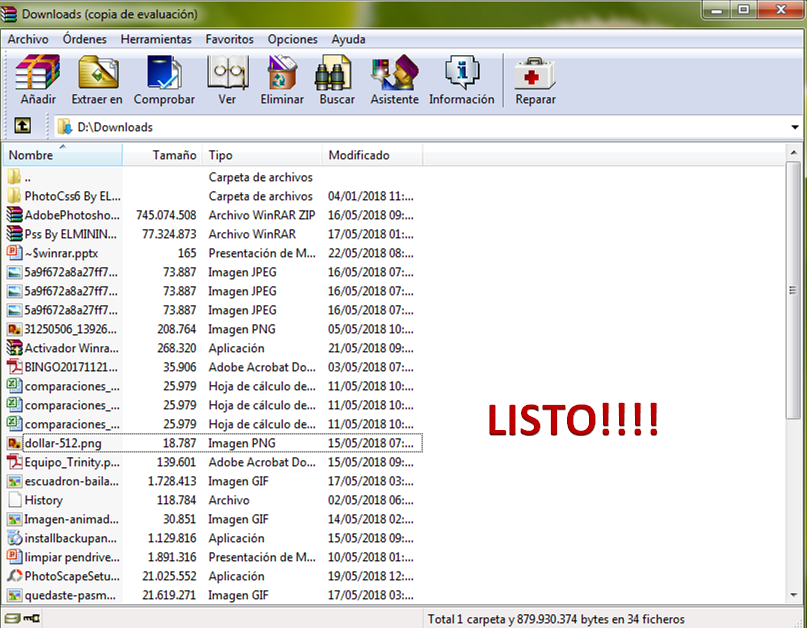Show archive Información icon
This screenshot has height=628, width=807.
tap(462, 72)
